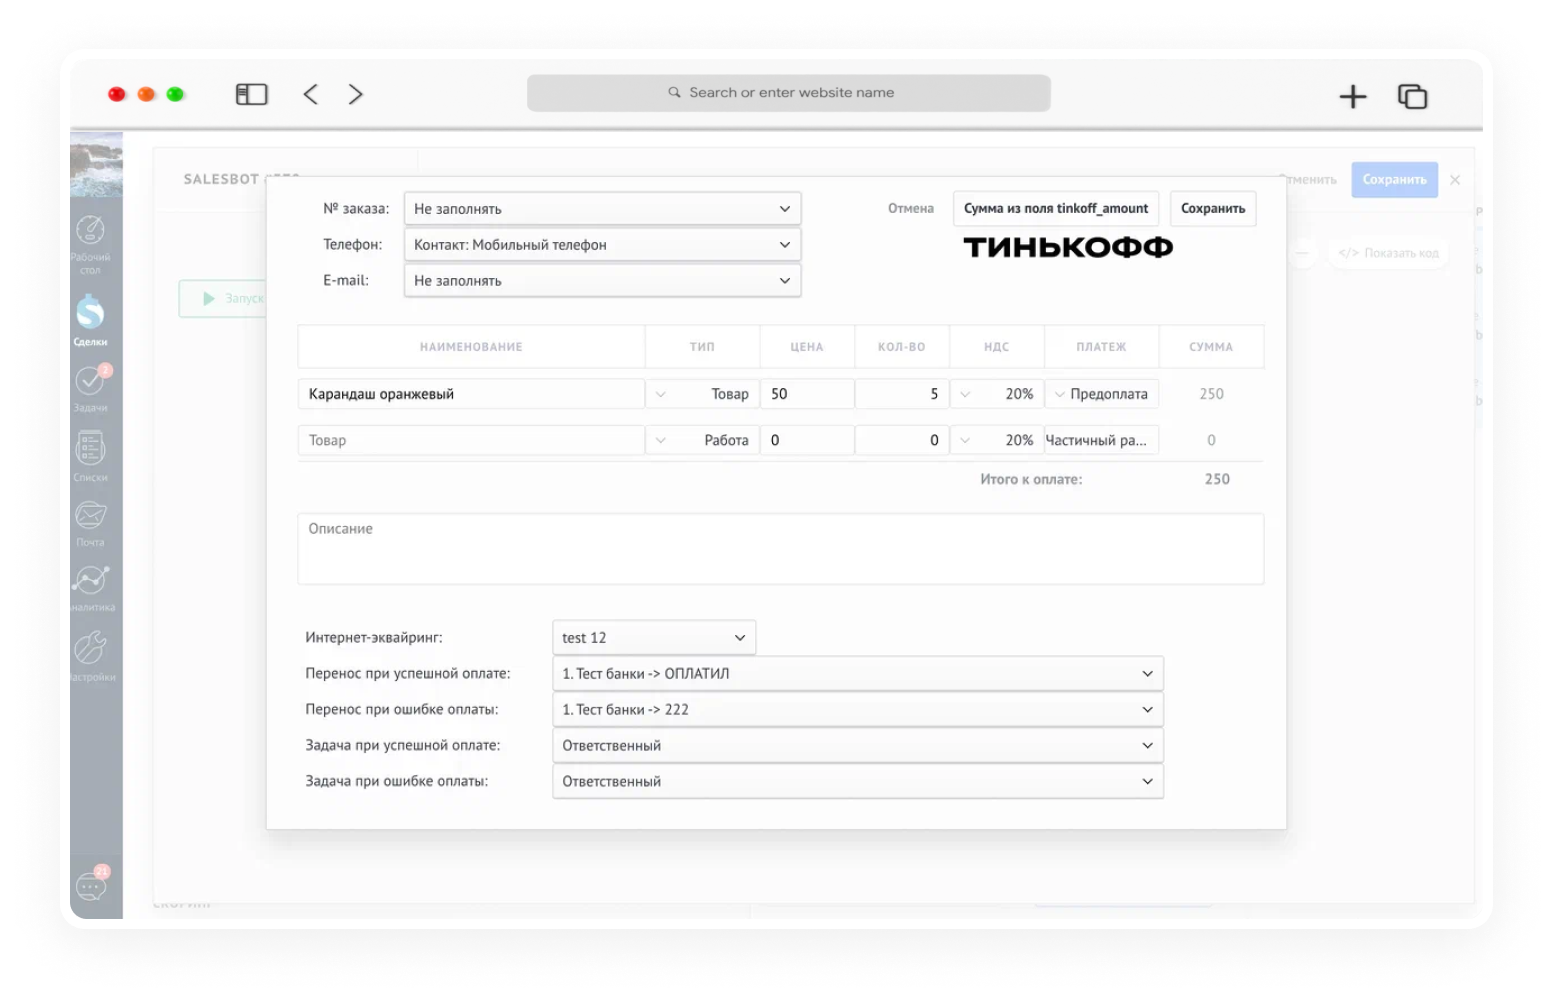Open the Настройки wrench icon

pos(91,655)
